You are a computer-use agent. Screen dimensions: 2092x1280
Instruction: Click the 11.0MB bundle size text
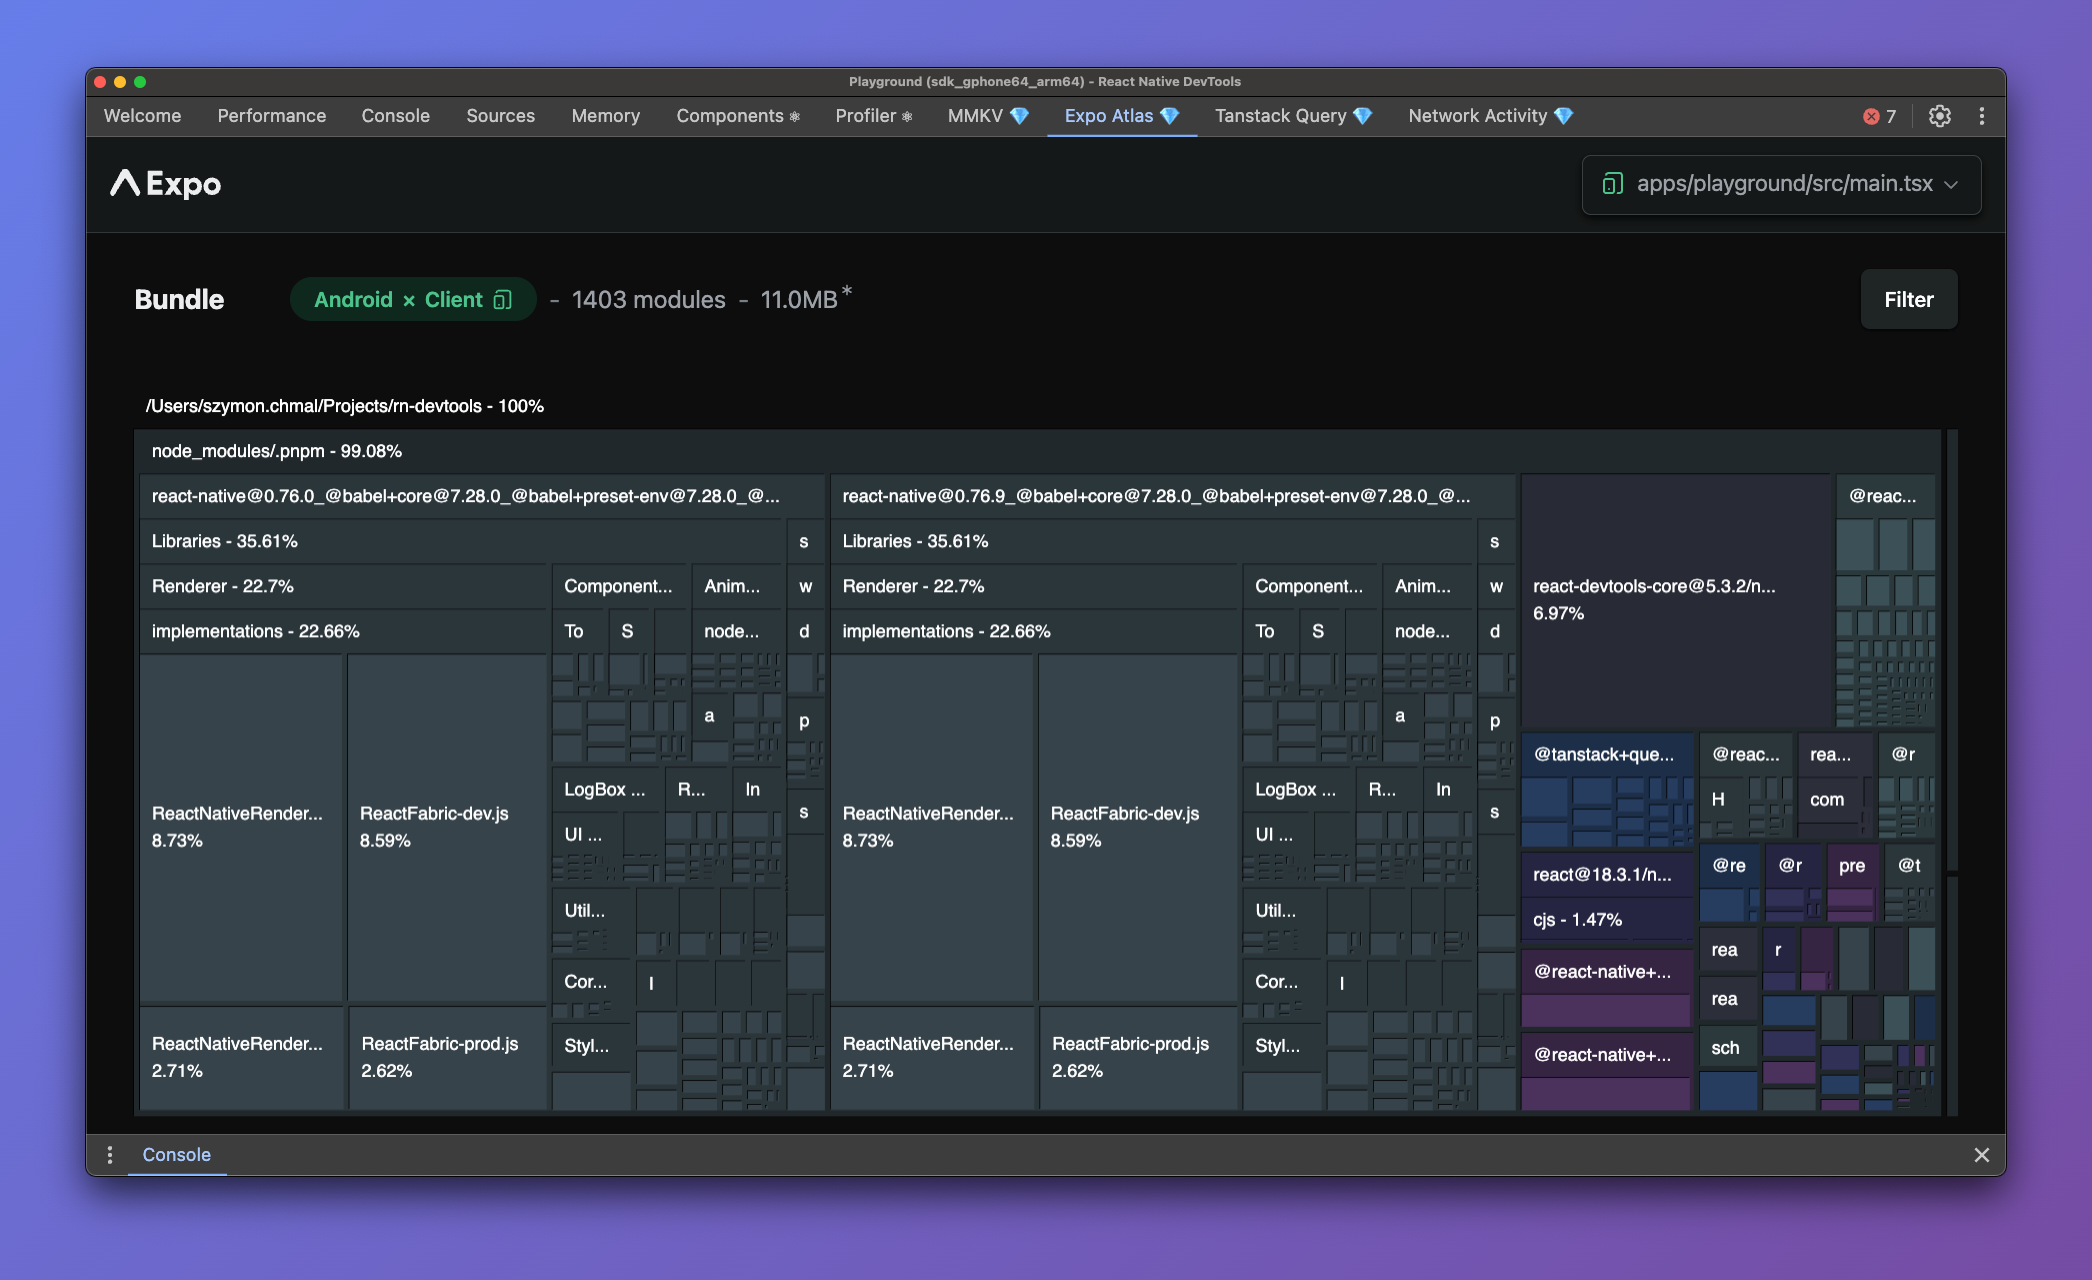800,300
